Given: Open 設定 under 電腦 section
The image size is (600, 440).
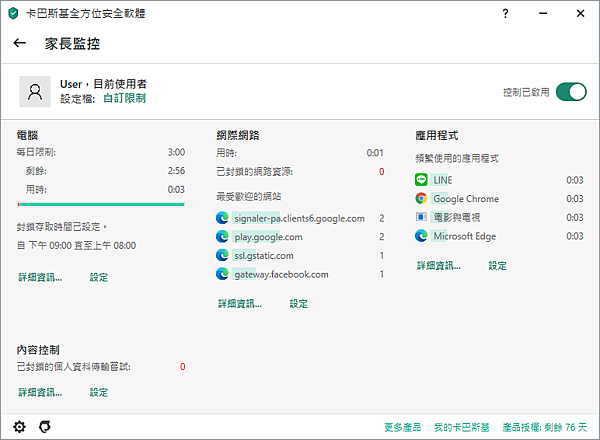Looking at the screenshot, I should (99, 277).
